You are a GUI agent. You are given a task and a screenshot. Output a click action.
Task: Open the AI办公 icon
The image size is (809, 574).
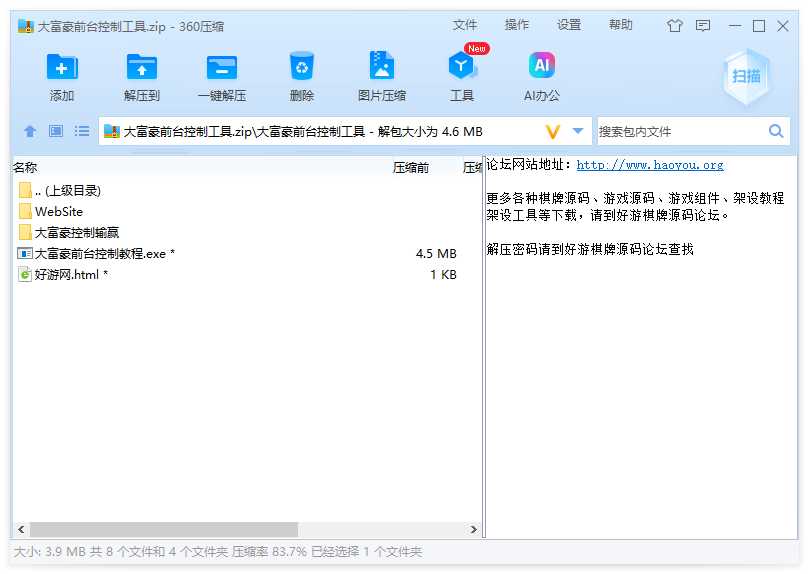(x=542, y=65)
